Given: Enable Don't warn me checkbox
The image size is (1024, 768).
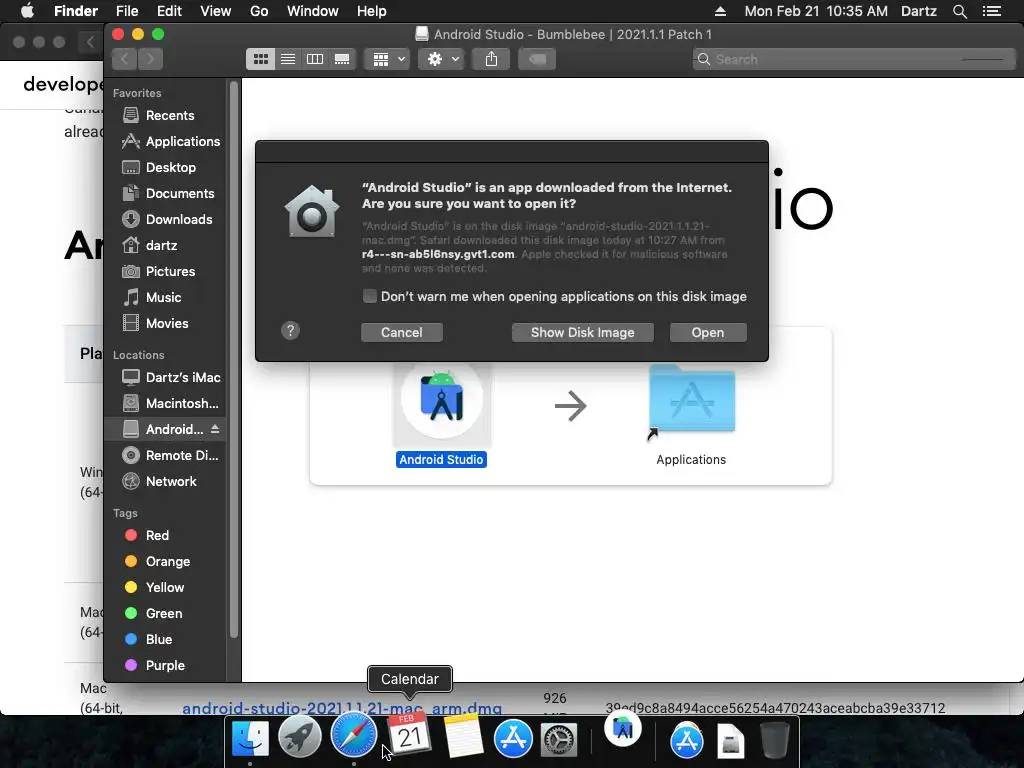Looking at the screenshot, I should tap(370, 296).
